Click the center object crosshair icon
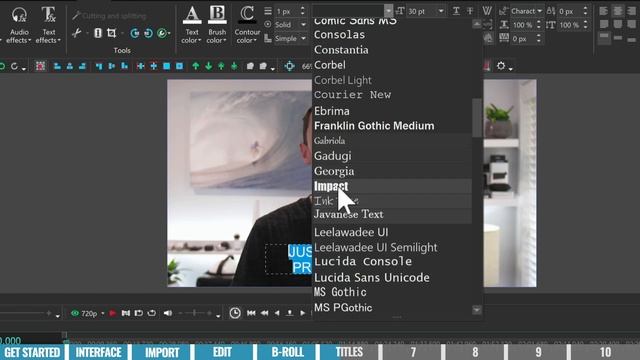Image resolution: width=640 pixels, height=360 pixels. [289, 66]
